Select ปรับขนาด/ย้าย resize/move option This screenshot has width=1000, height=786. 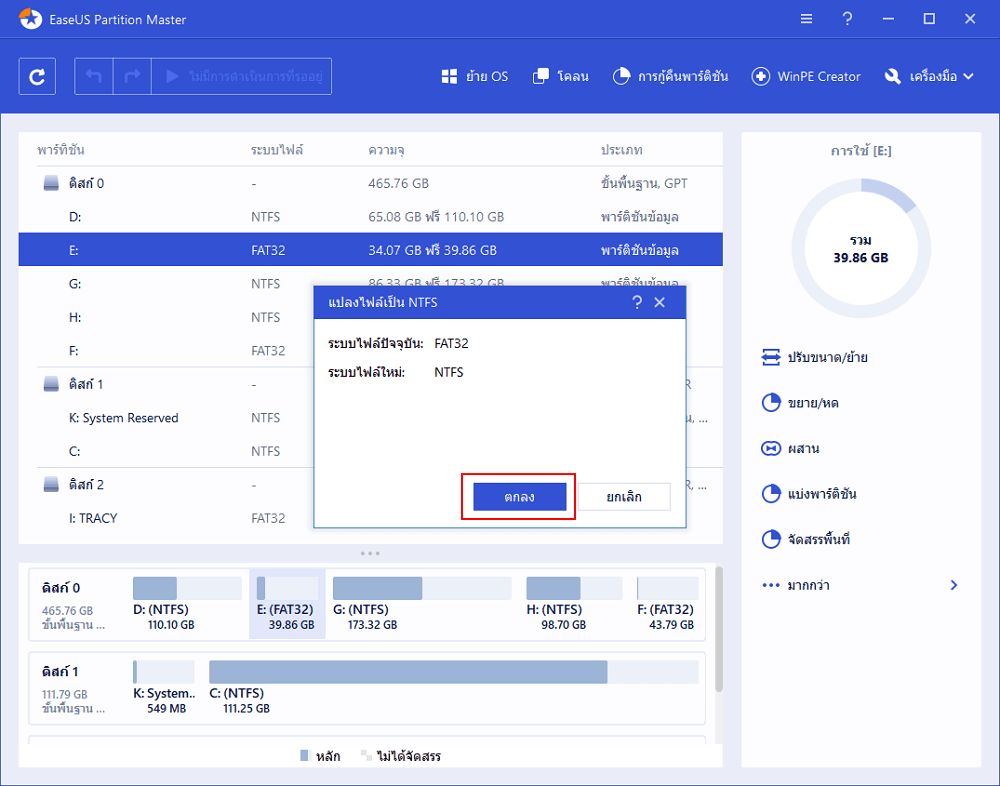coord(814,357)
